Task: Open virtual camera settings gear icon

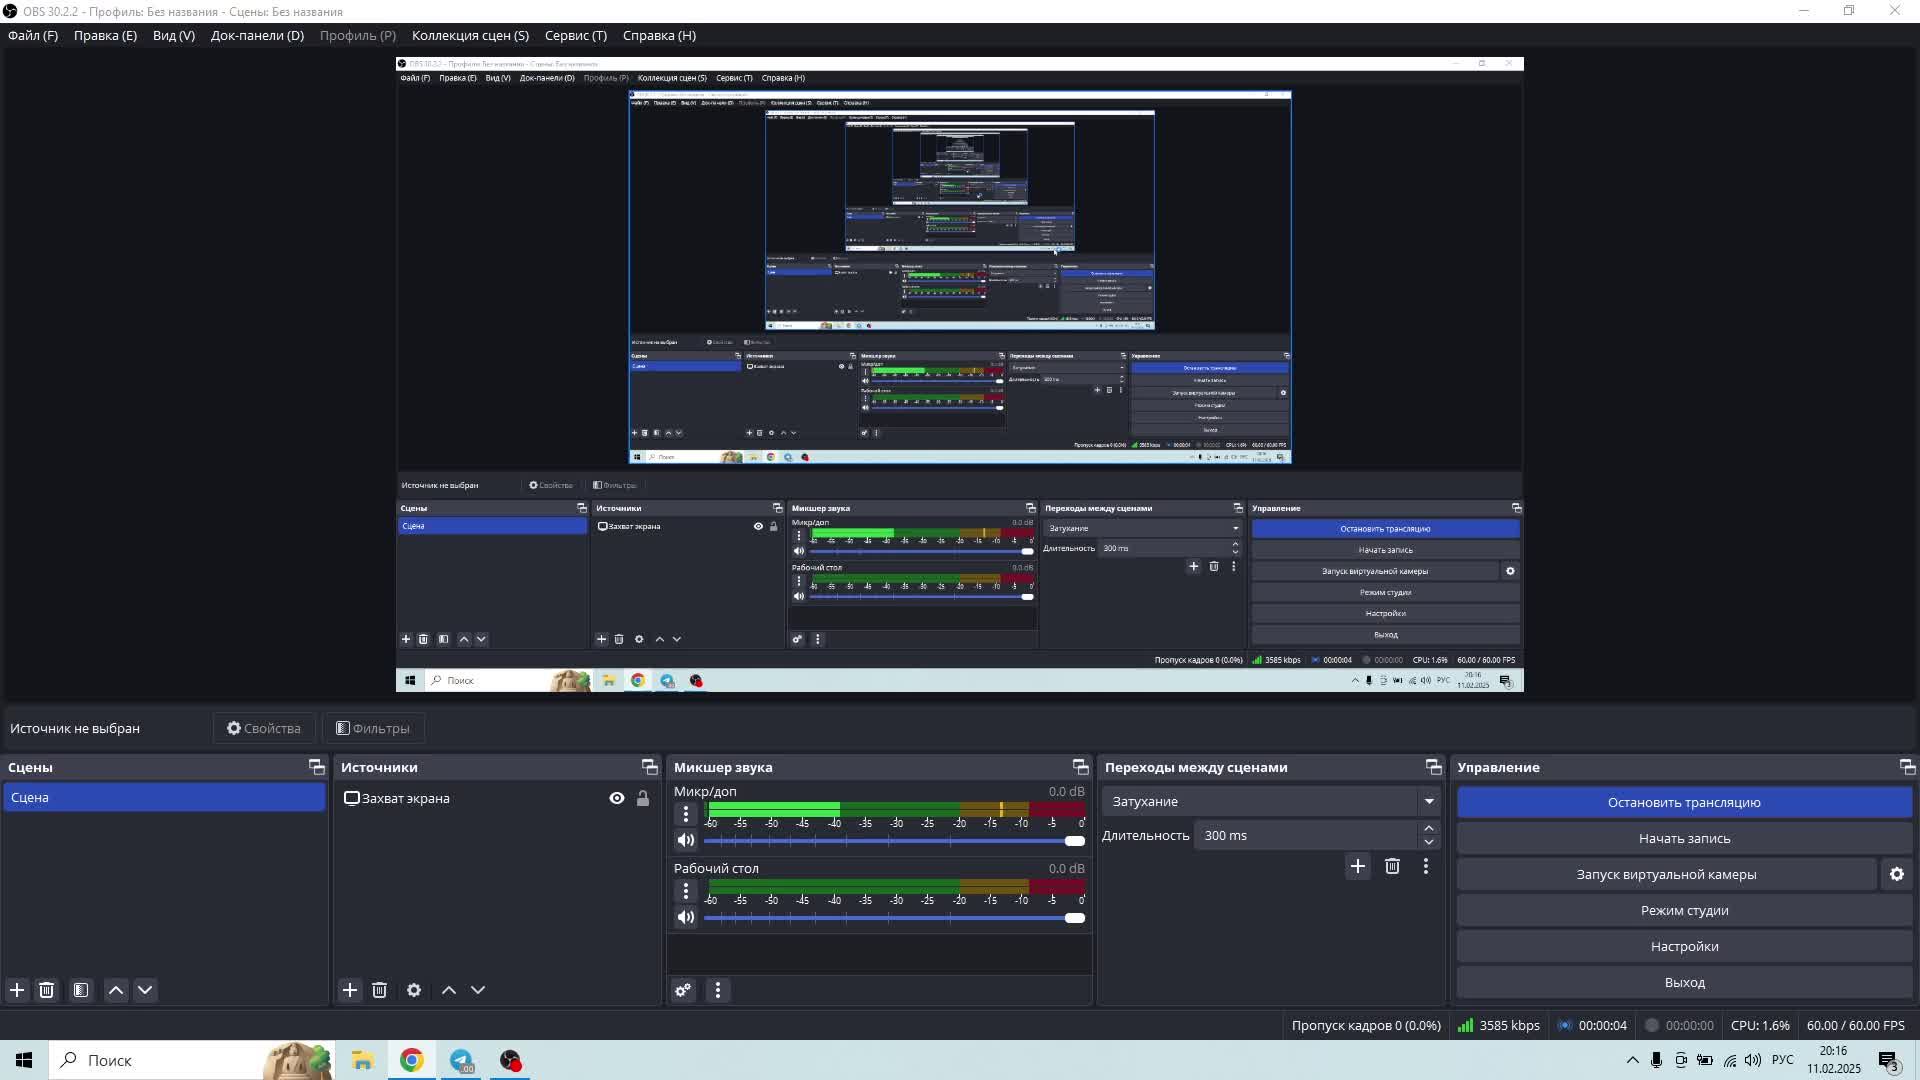Action: tap(1896, 874)
